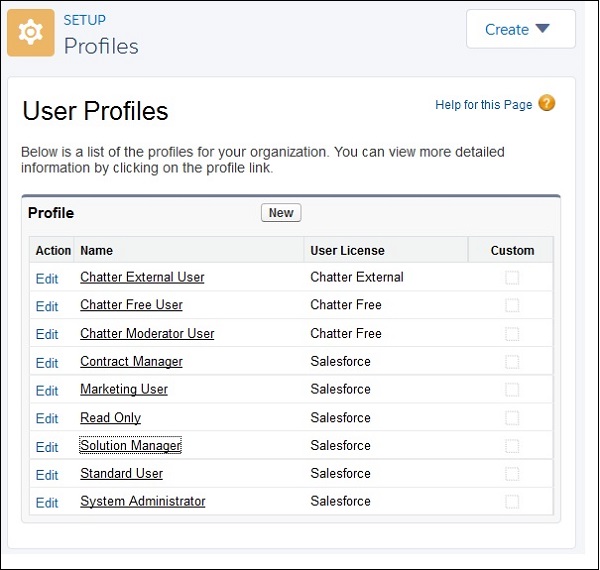This screenshot has height=570, width=600.
Task: Open the Chatter Free User profile
Action: 131,306
